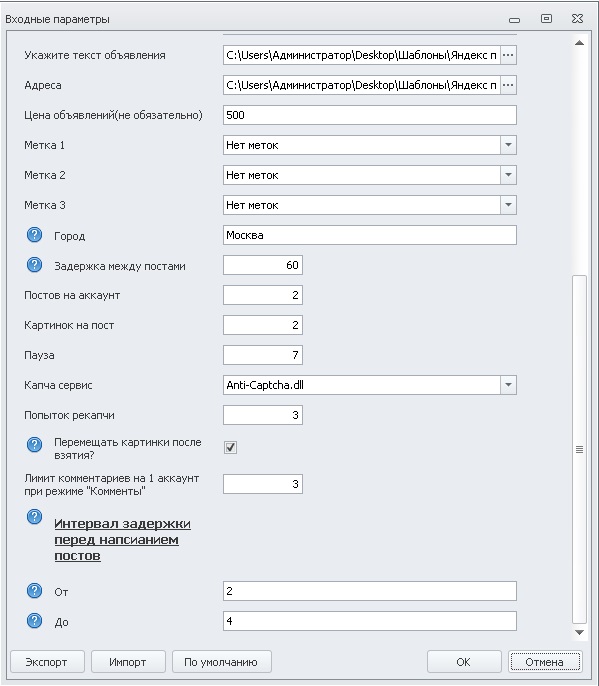Image resolution: width=599 pixels, height=686 pixels.
Task: Click the Задержка между постами label
Action: pos(120,266)
